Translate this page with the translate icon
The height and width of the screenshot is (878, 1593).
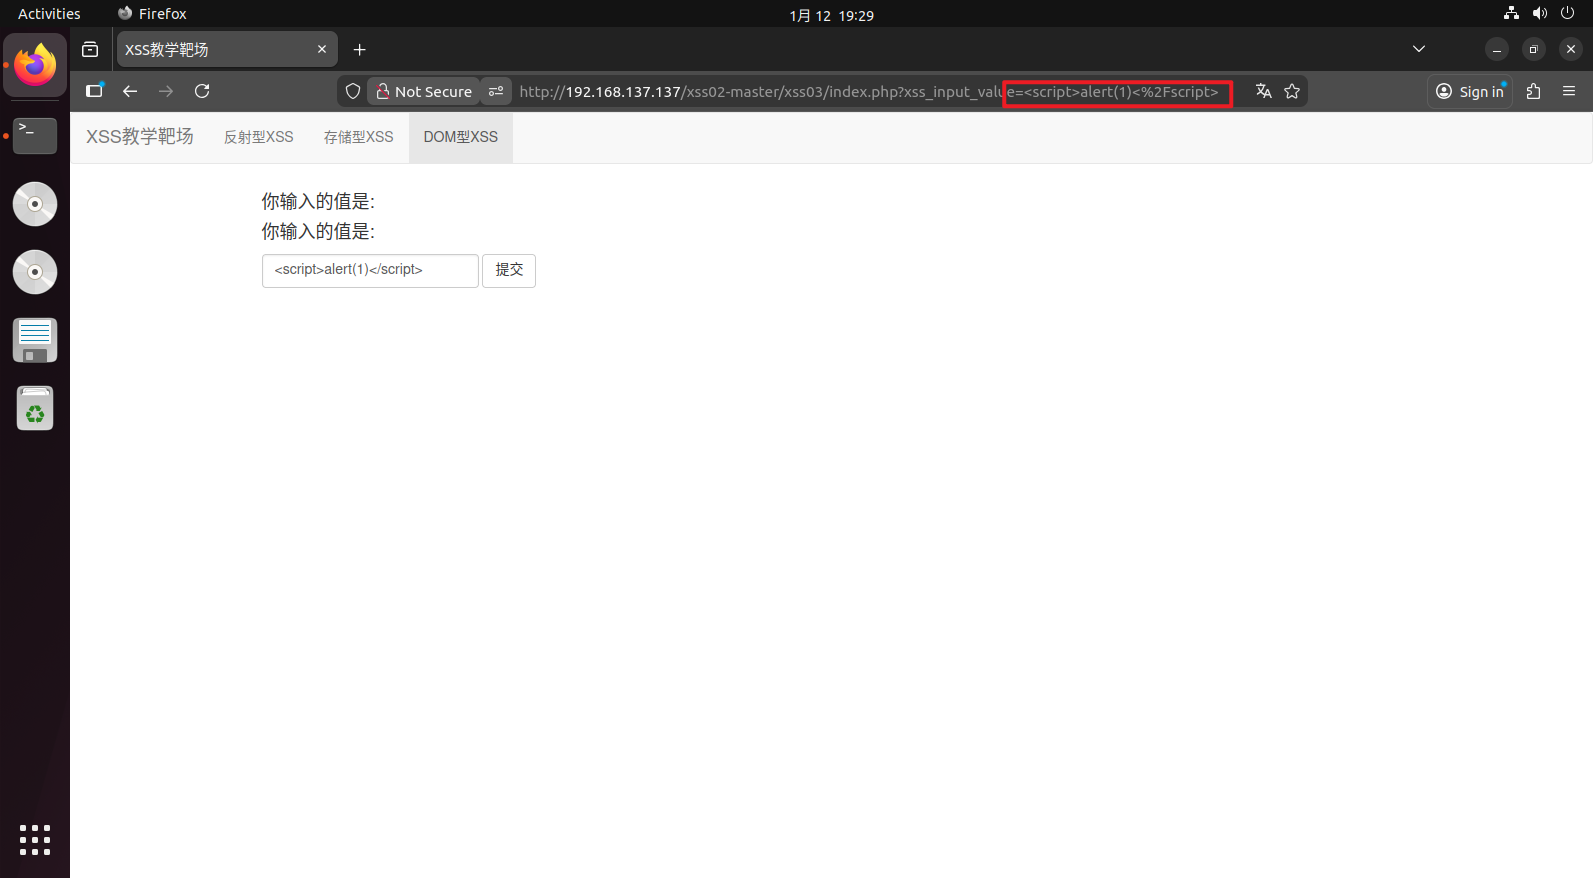pyautogui.click(x=1264, y=91)
